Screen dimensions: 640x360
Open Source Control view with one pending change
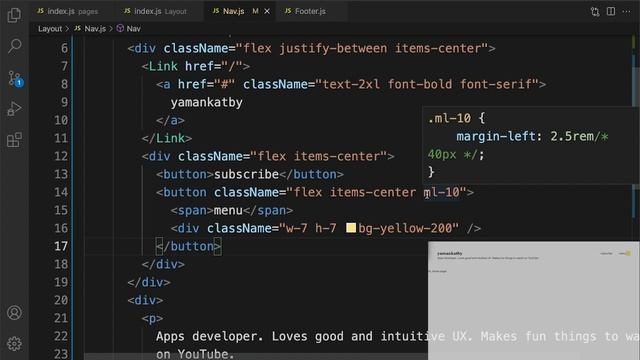[15, 78]
